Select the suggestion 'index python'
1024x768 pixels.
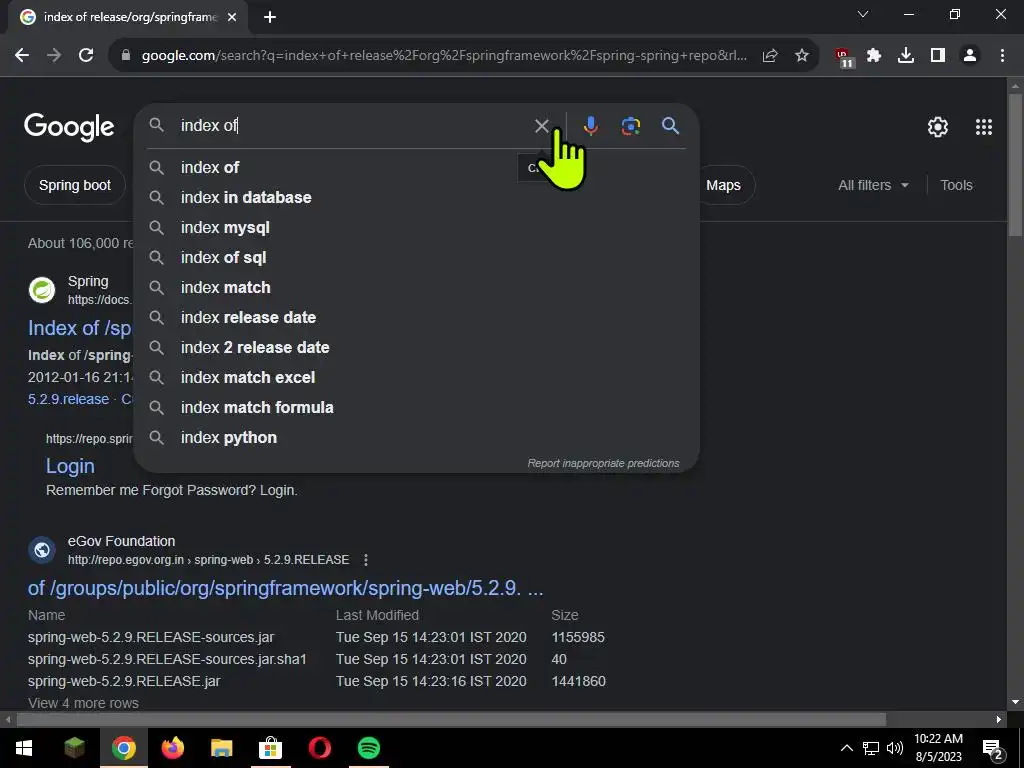point(416,438)
